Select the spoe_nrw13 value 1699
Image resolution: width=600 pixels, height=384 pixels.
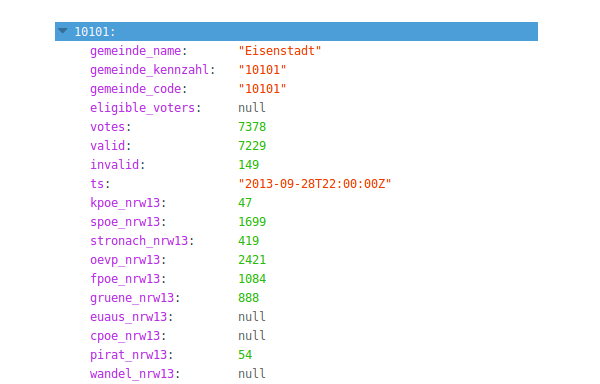252,222
